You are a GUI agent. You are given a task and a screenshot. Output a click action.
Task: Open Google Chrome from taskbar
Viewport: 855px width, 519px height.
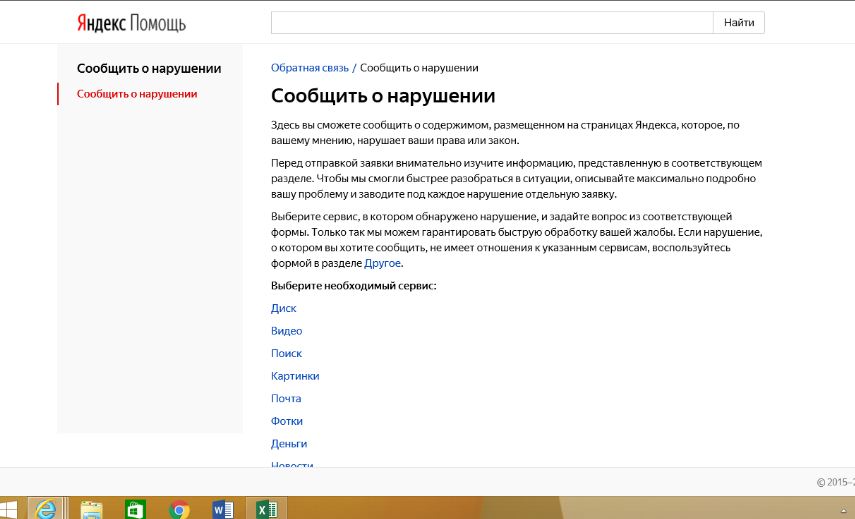pyautogui.click(x=180, y=509)
